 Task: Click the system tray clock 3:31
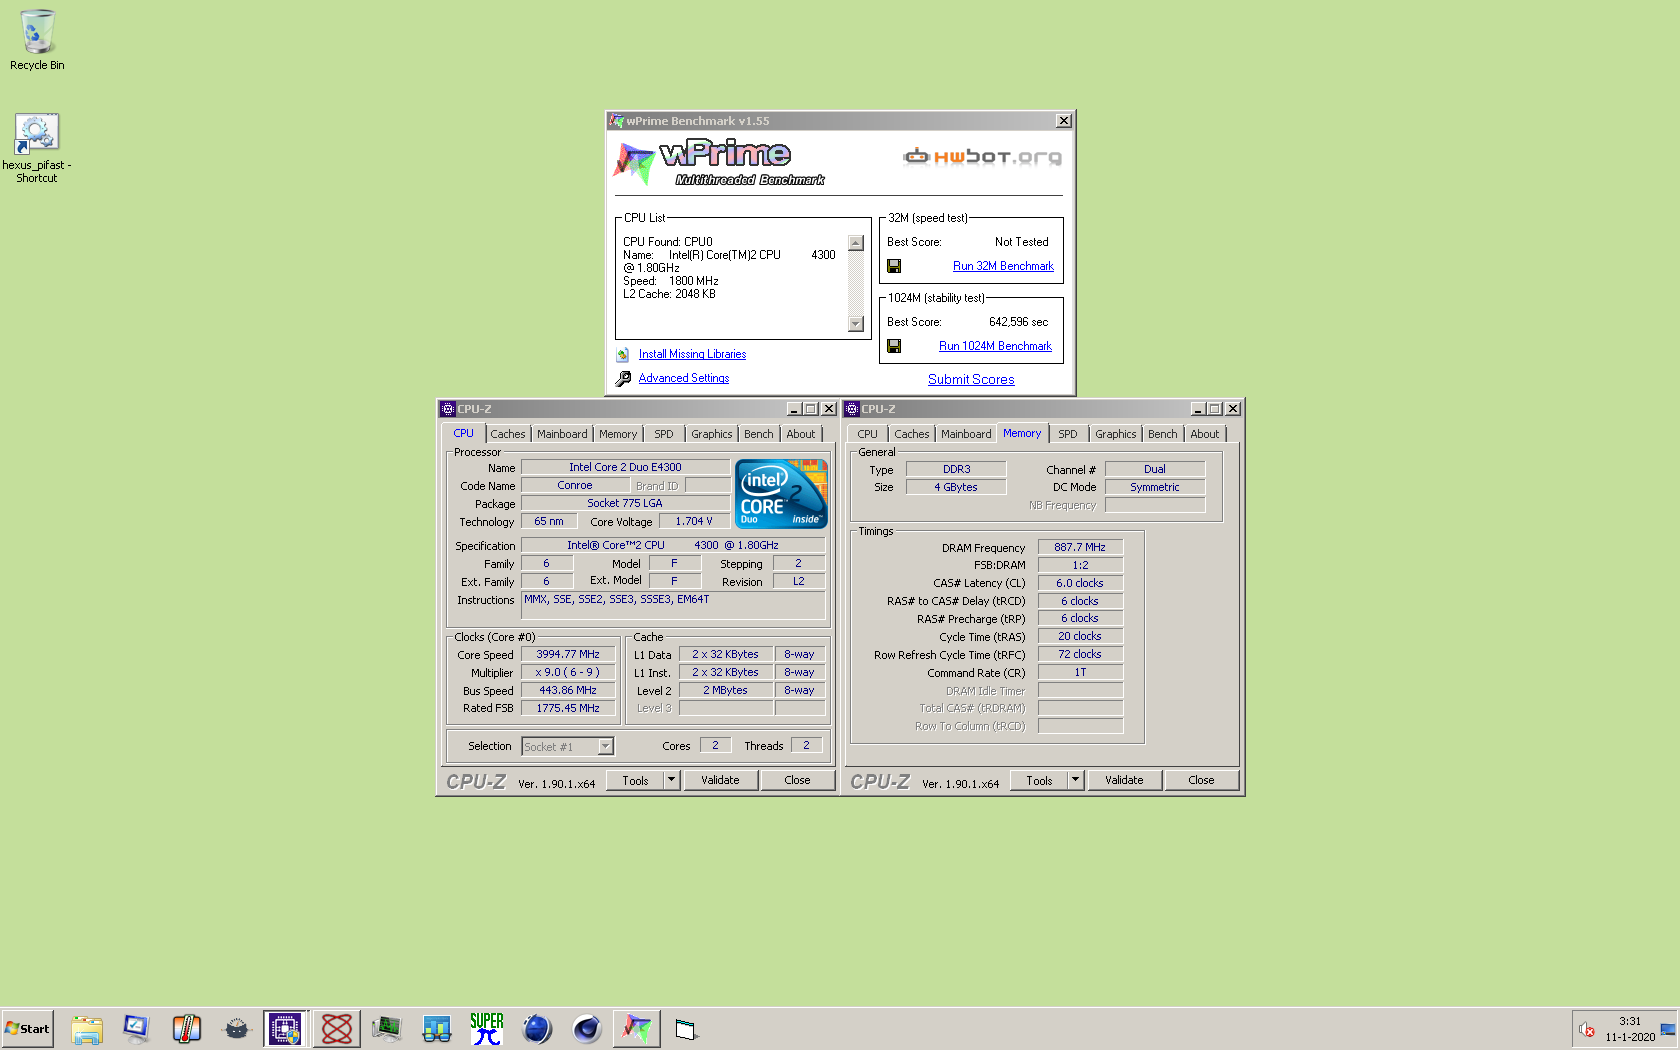(1630, 1021)
